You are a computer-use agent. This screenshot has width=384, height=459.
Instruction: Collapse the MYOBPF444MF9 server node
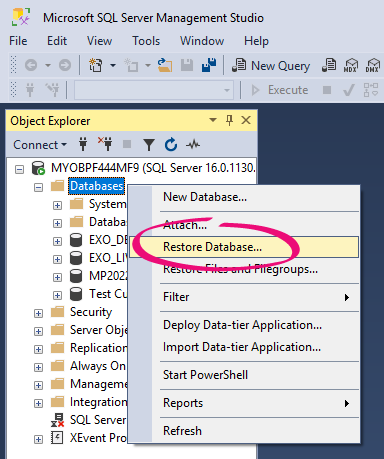[x=20, y=169]
